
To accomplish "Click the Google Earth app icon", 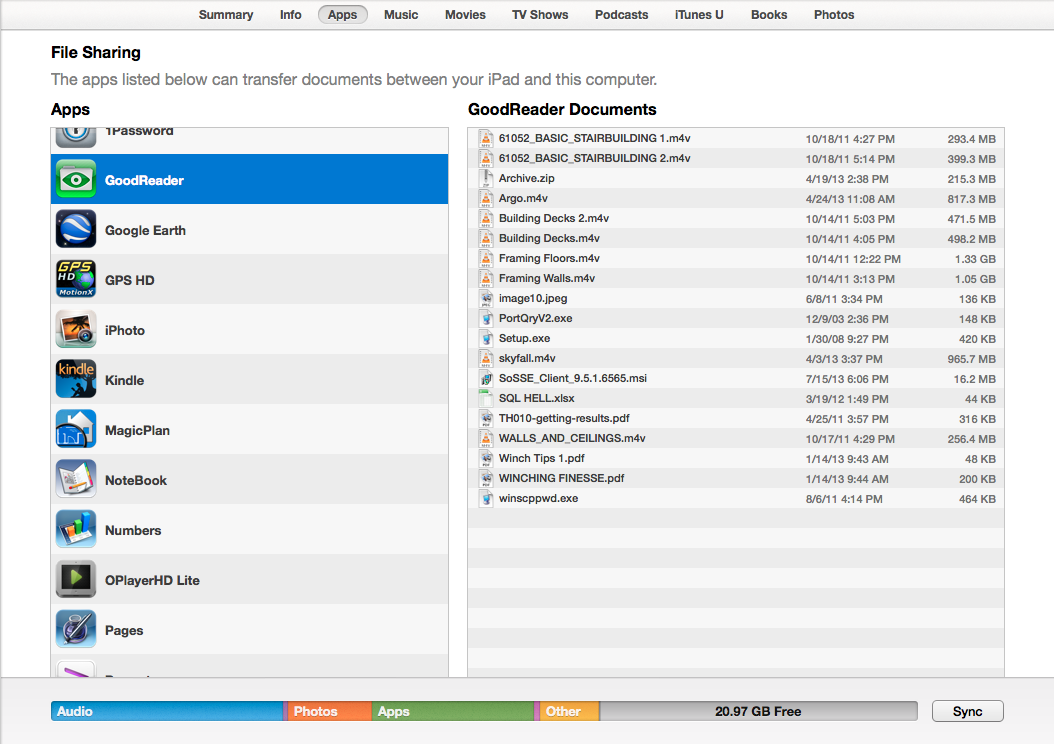I will coord(76,229).
